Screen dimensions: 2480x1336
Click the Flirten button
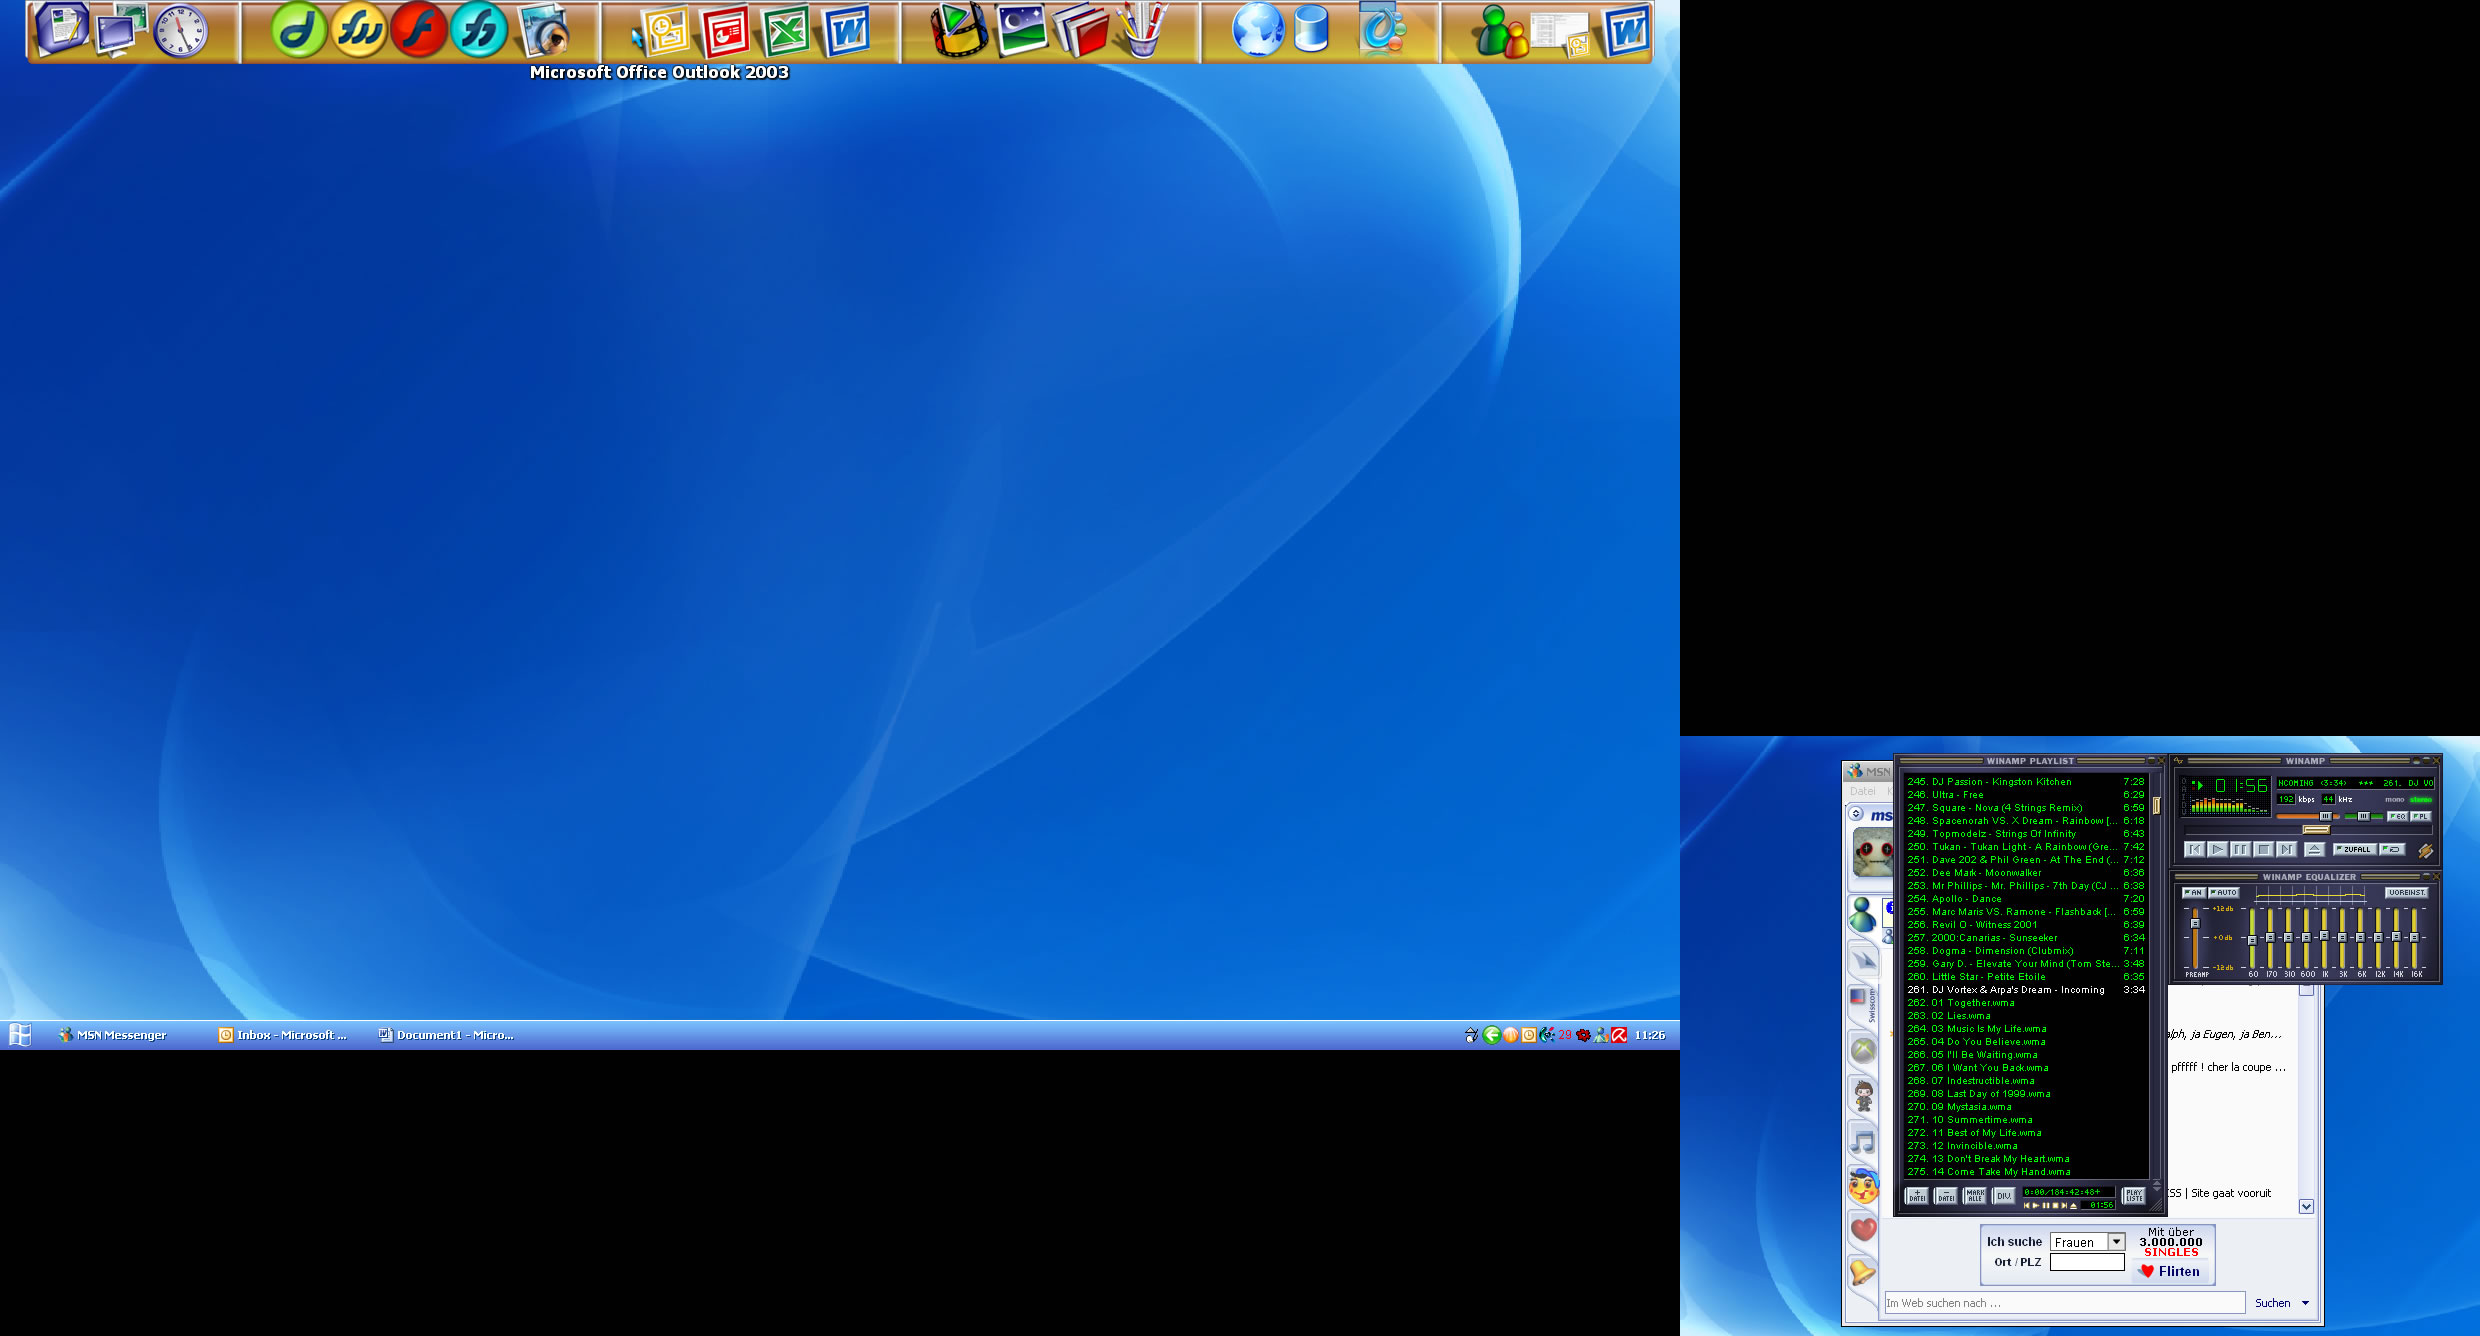(2169, 1271)
